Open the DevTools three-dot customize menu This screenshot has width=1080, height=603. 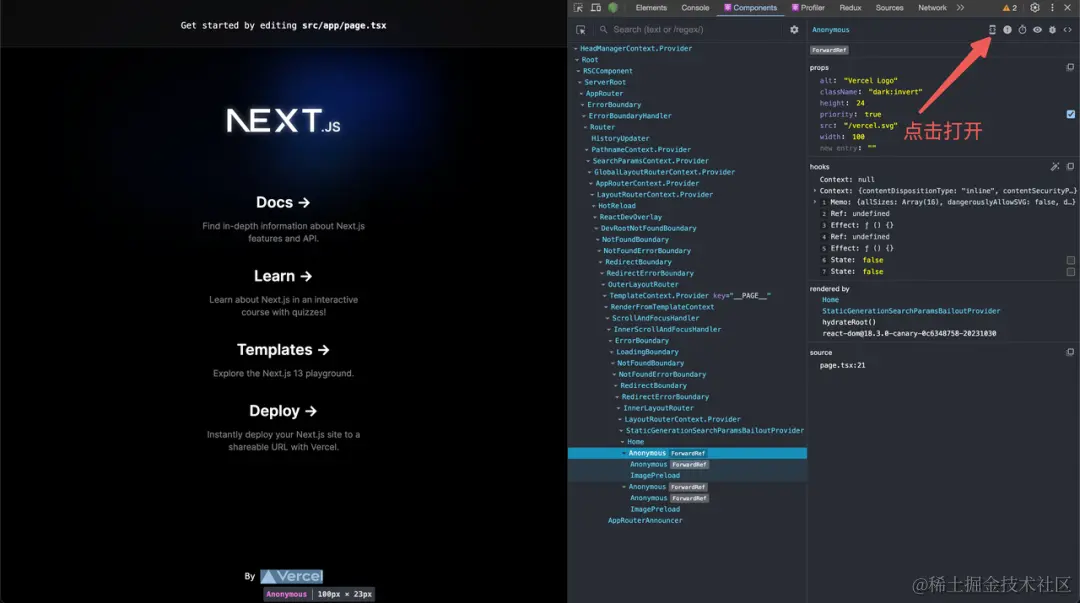coord(1052,8)
